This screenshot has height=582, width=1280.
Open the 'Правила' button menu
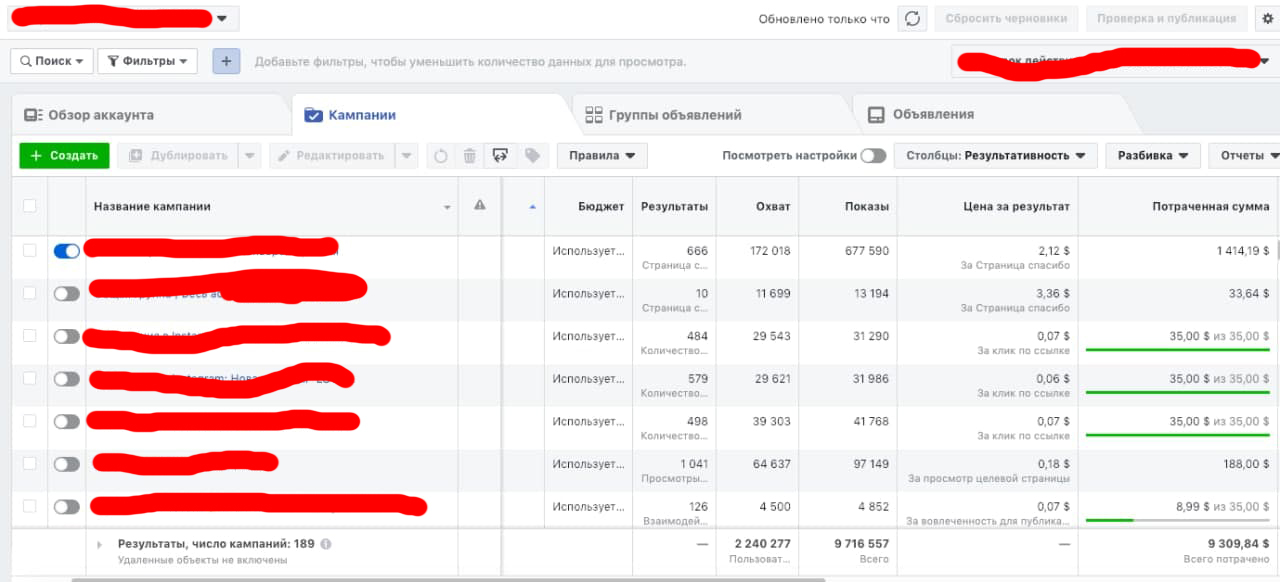coord(602,156)
